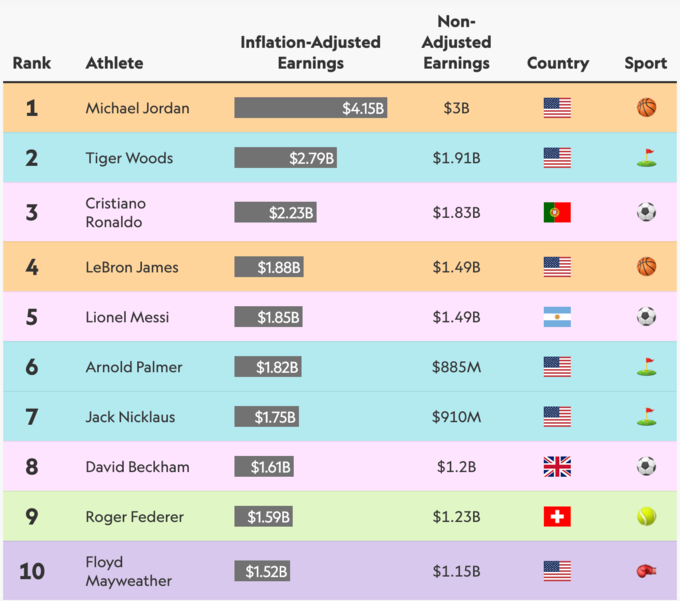Click Floyd Mayweather's boxing glove icon

click(646, 571)
